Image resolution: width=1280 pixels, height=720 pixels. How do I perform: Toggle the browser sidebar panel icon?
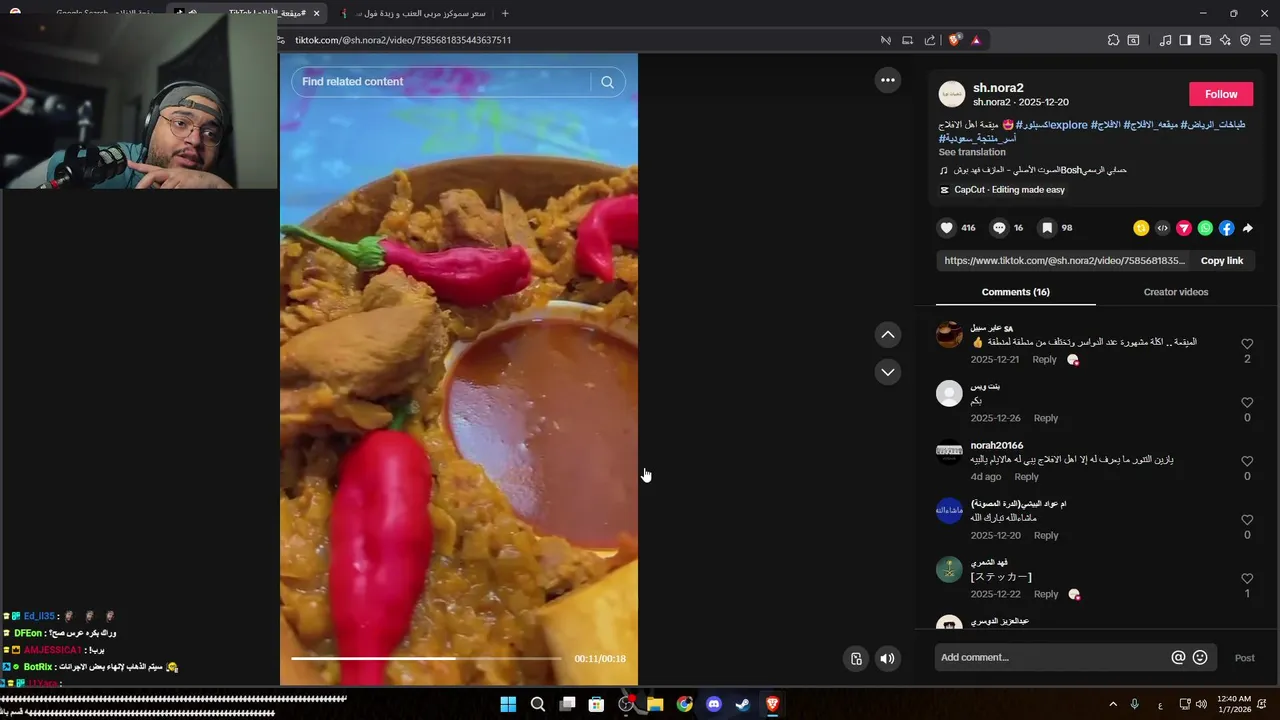point(1185,40)
